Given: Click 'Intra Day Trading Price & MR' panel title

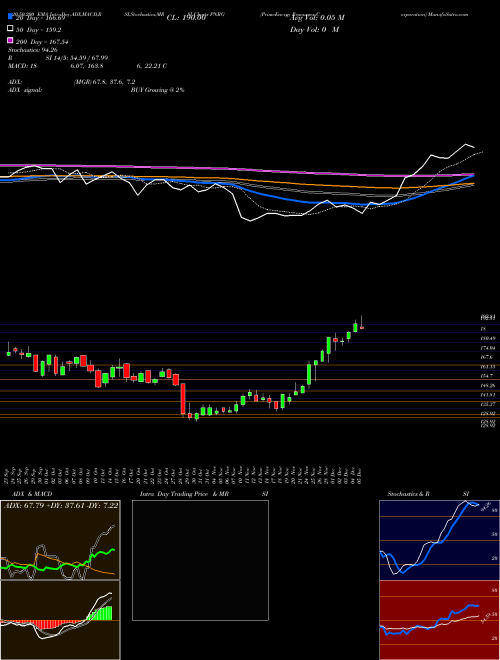Looking at the screenshot, I should [184, 494].
